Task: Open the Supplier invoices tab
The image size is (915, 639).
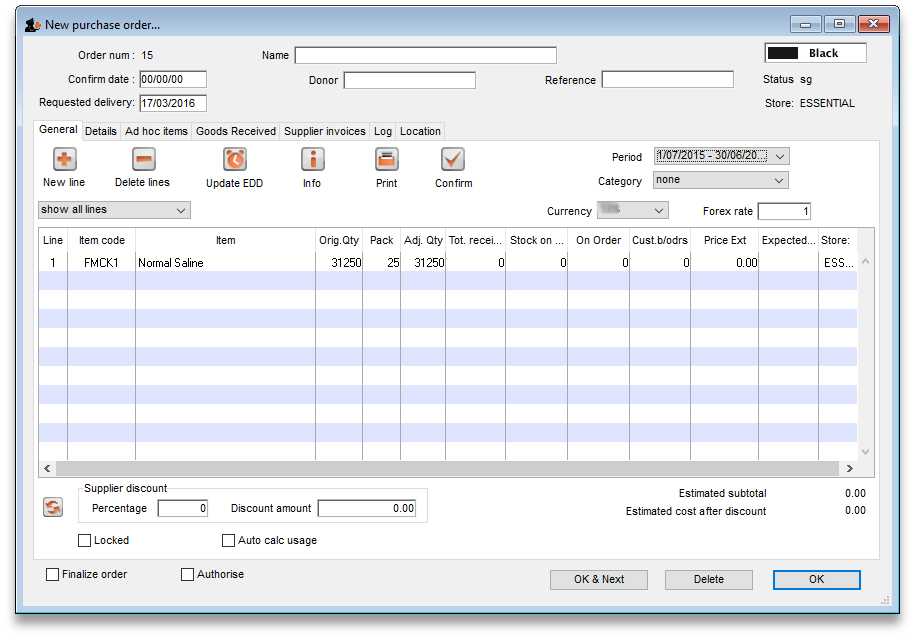Action: (325, 131)
